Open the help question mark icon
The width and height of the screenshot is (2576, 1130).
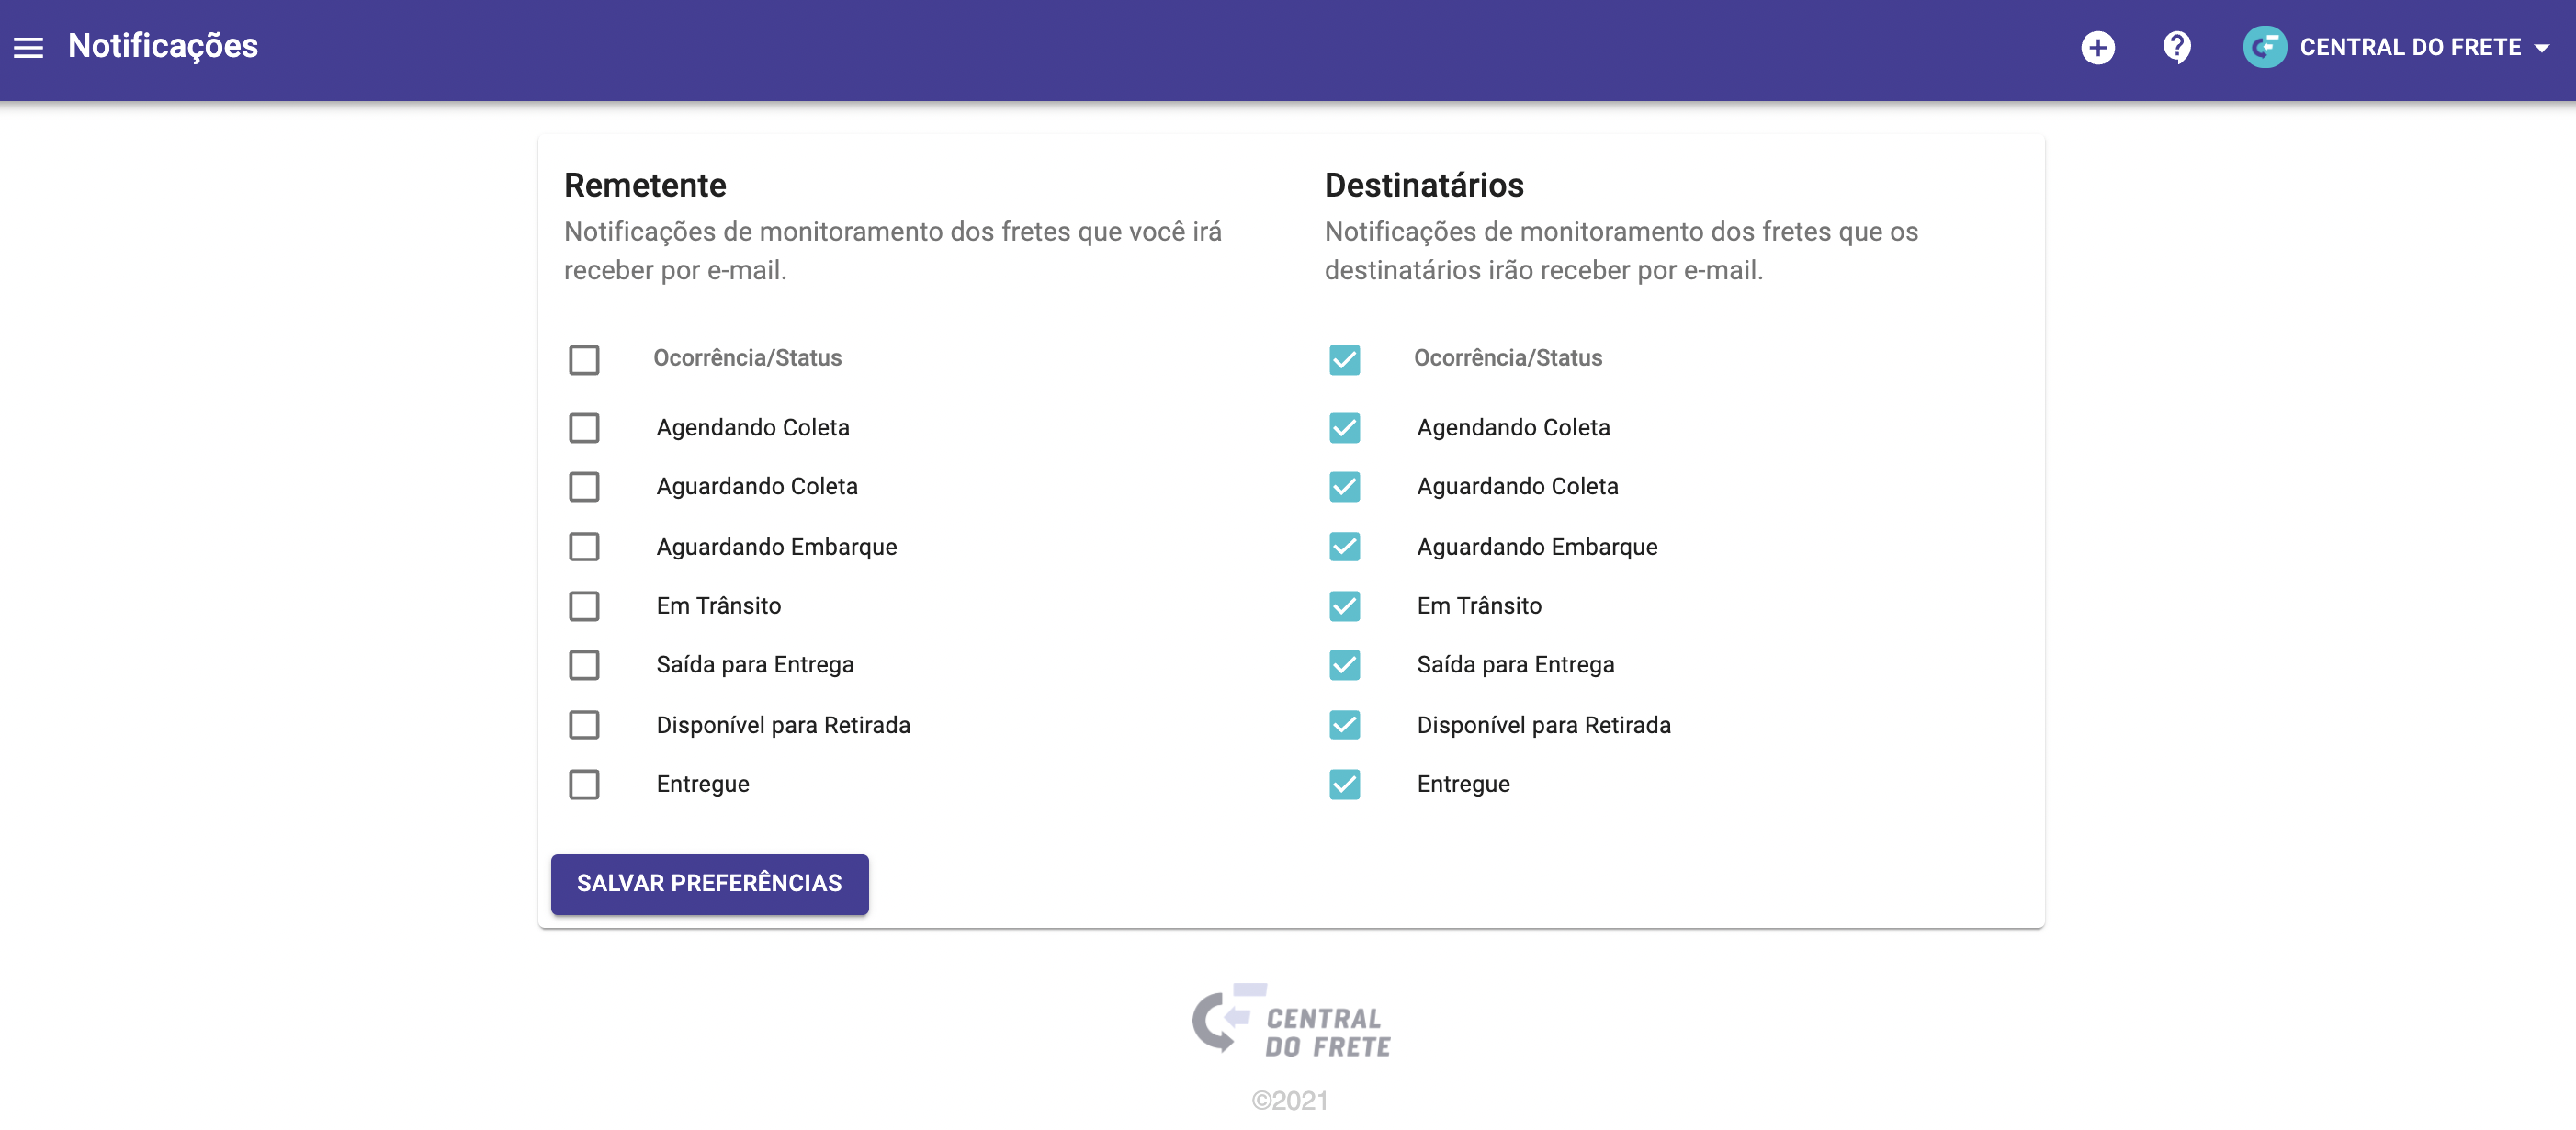pyautogui.click(x=2176, y=47)
